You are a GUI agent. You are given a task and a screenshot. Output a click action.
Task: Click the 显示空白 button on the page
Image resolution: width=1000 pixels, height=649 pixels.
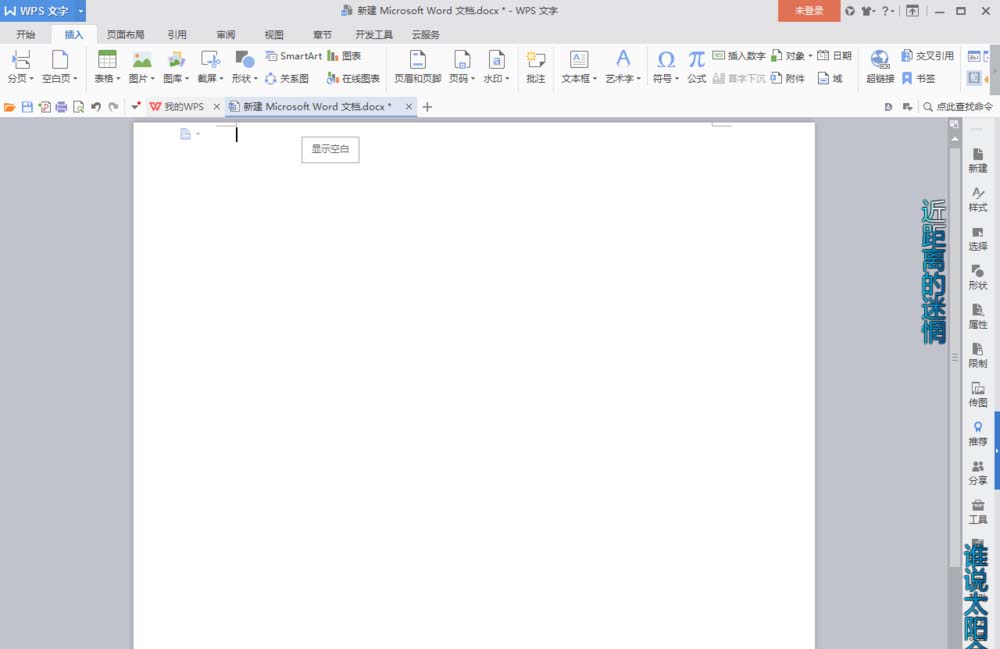click(330, 149)
